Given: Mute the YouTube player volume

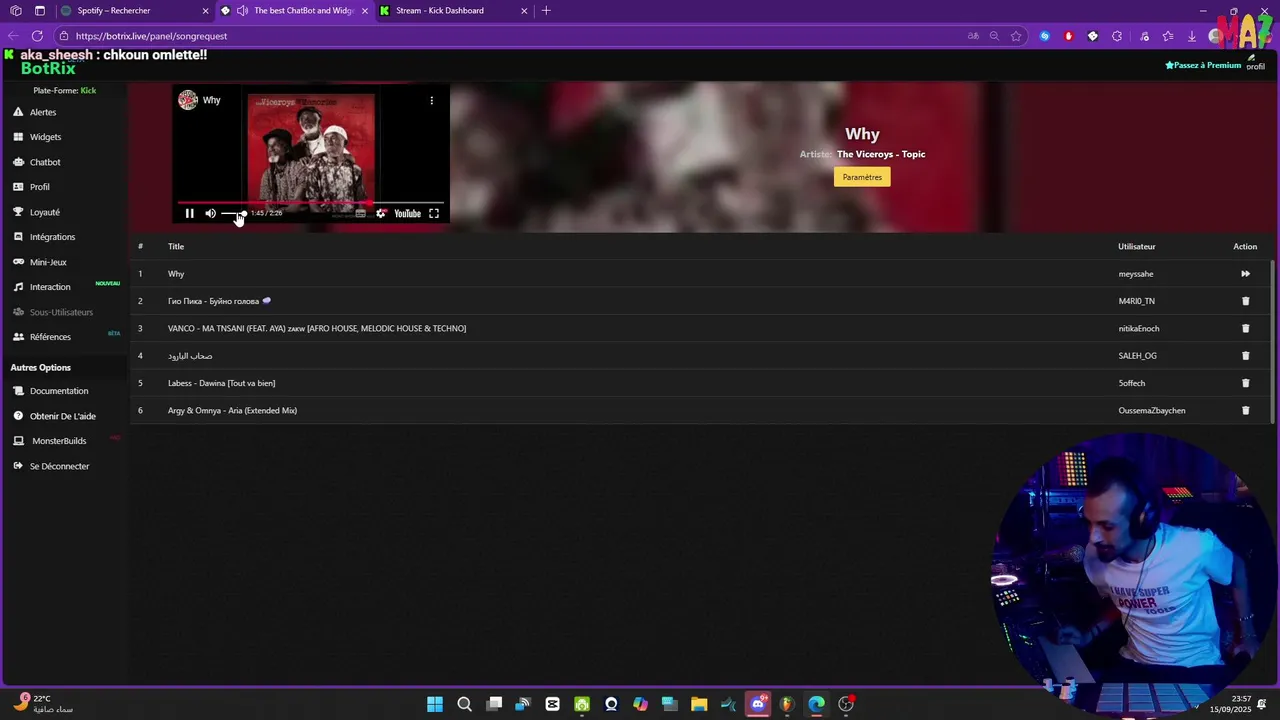Looking at the screenshot, I should (210, 213).
